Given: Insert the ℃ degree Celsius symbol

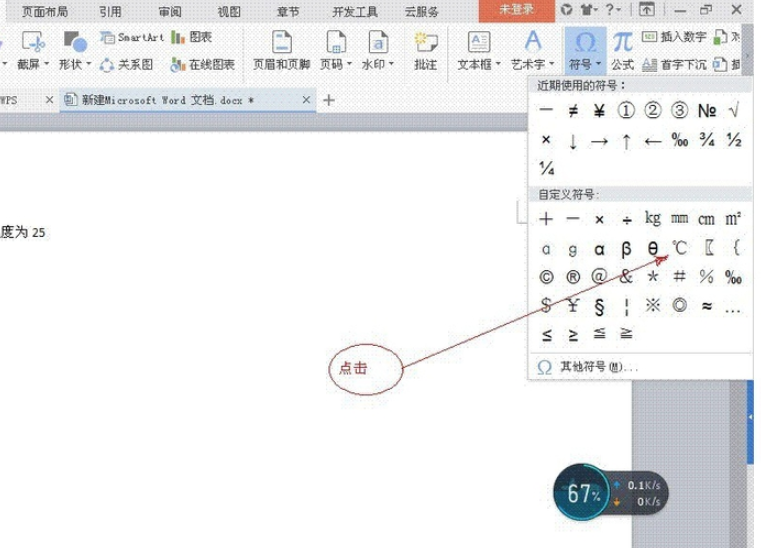Looking at the screenshot, I should 679,249.
